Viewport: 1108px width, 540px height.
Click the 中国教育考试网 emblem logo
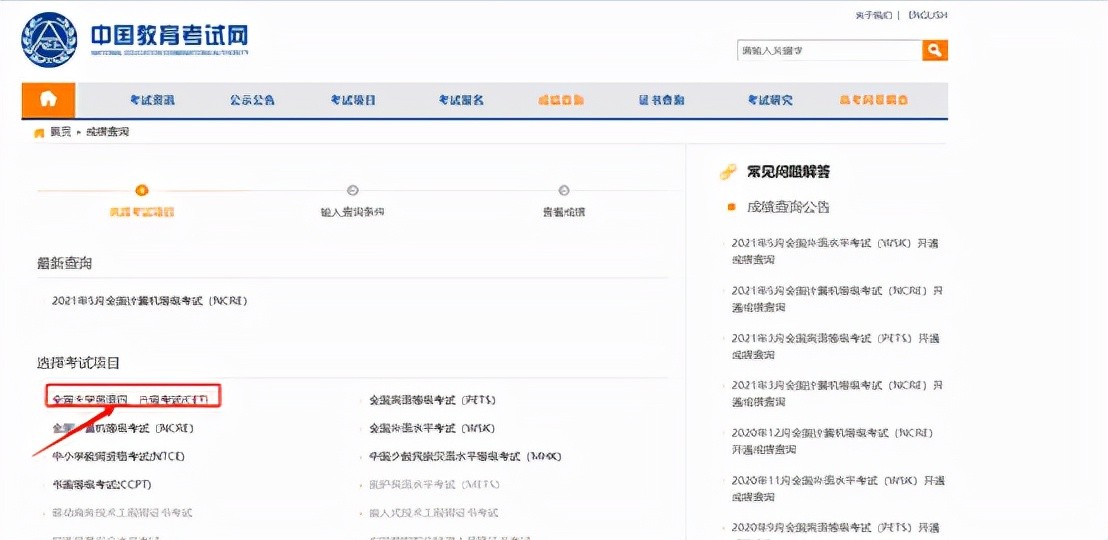pyautogui.click(x=50, y=39)
